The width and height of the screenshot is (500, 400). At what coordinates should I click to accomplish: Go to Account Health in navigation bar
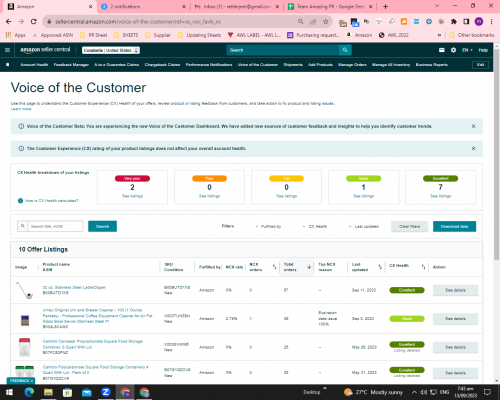tap(34, 65)
